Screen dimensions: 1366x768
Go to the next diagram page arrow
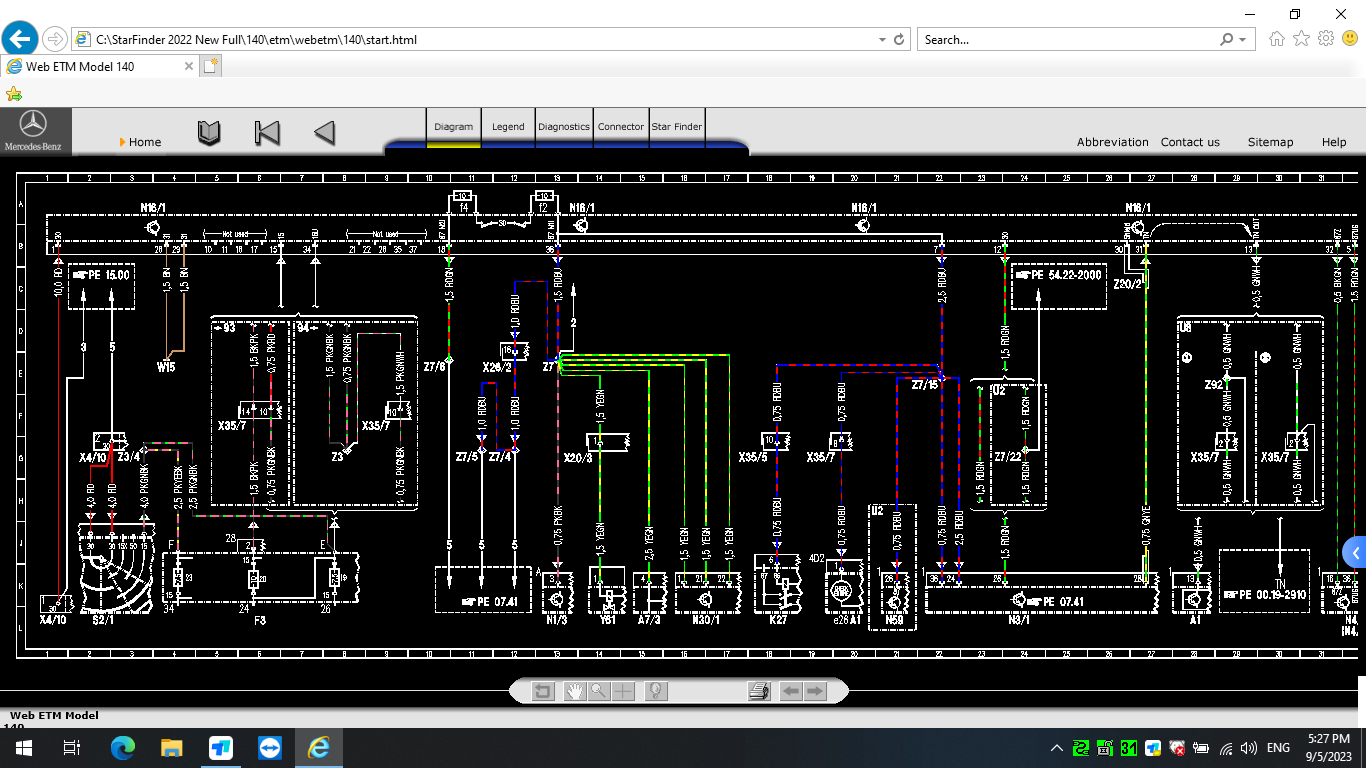[815, 691]
